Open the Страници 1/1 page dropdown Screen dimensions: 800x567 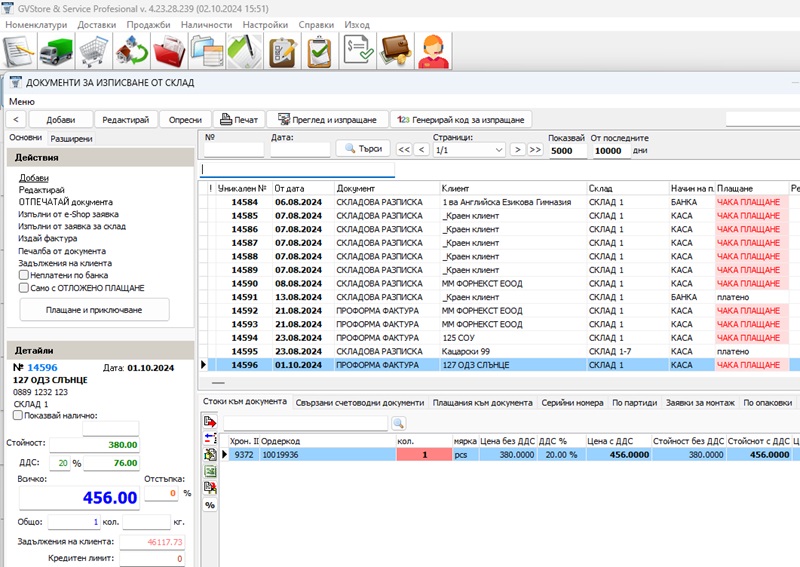[x=469, y=150]
